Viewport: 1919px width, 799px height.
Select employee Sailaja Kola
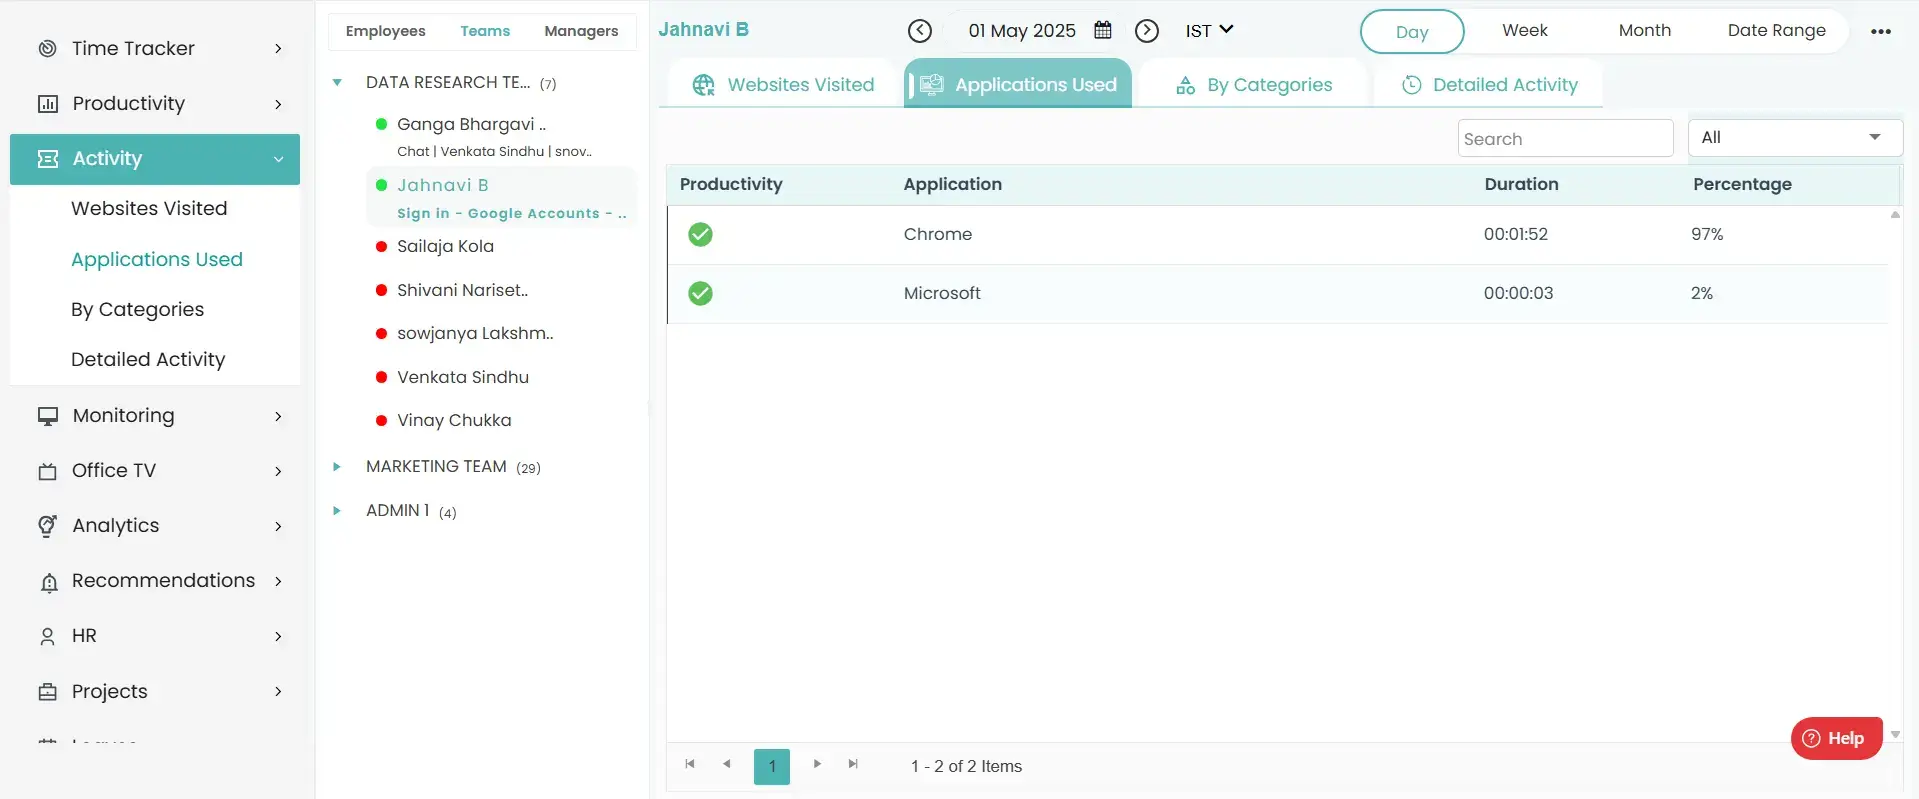pyautogui.click(x=445, y=247)
